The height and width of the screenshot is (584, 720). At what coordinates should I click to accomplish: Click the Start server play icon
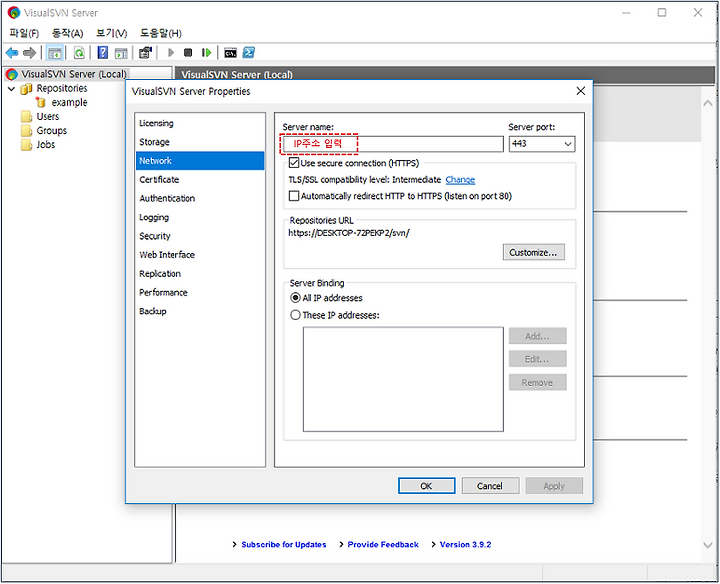tap(171, 53)
